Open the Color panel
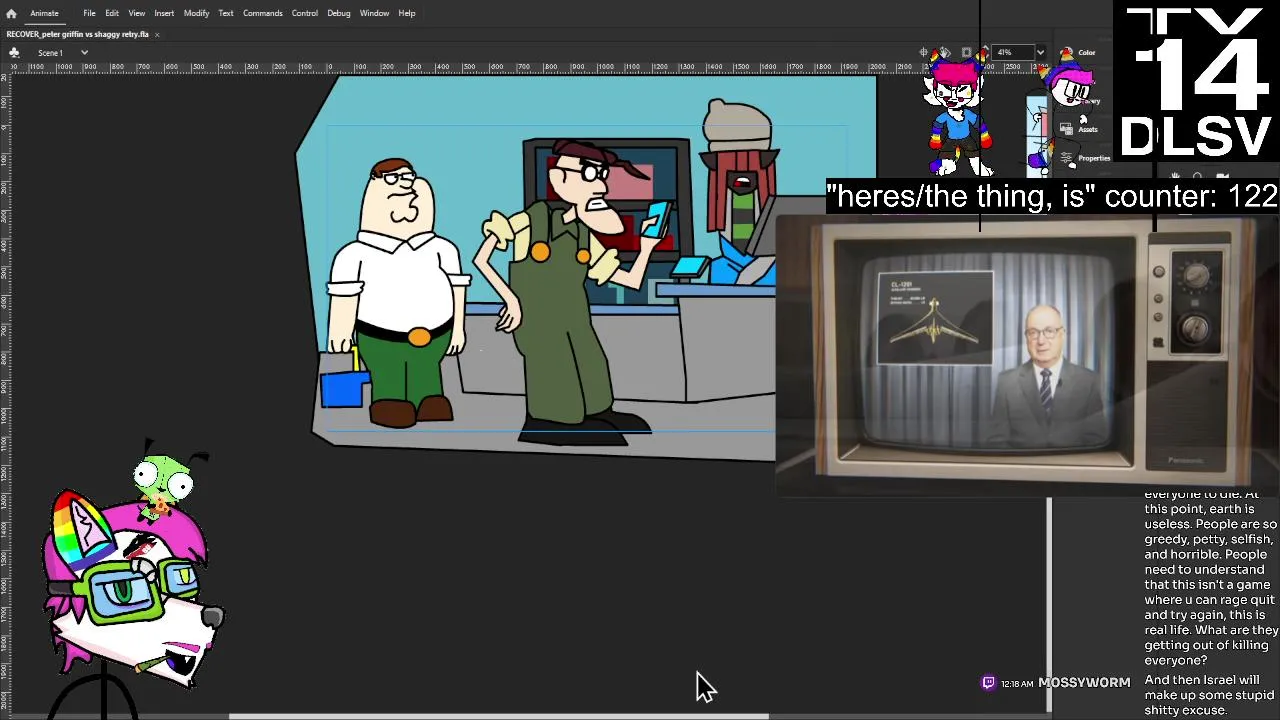1280x720 pixels. [1078, 52]
